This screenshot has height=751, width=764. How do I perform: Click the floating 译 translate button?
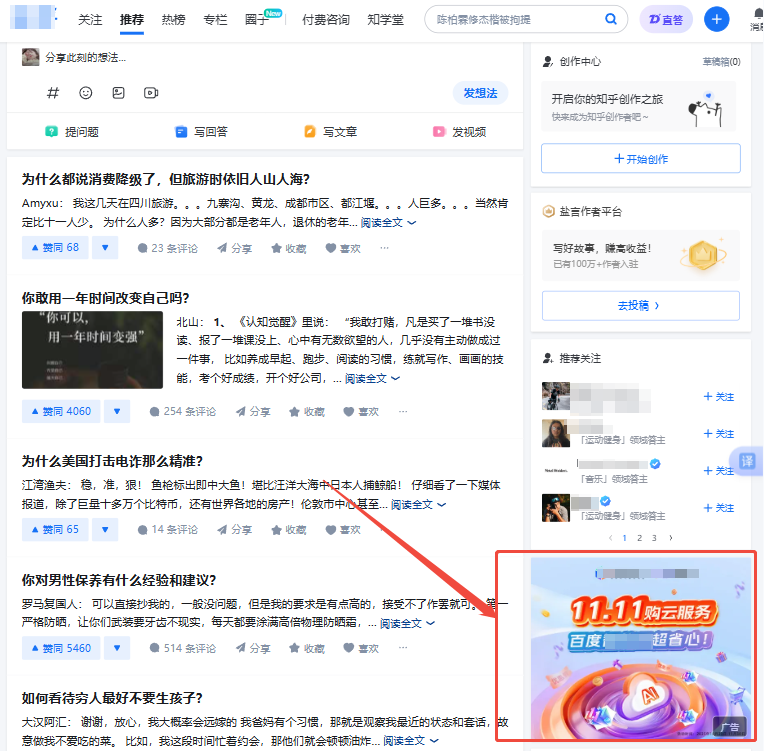click(747, 461)
